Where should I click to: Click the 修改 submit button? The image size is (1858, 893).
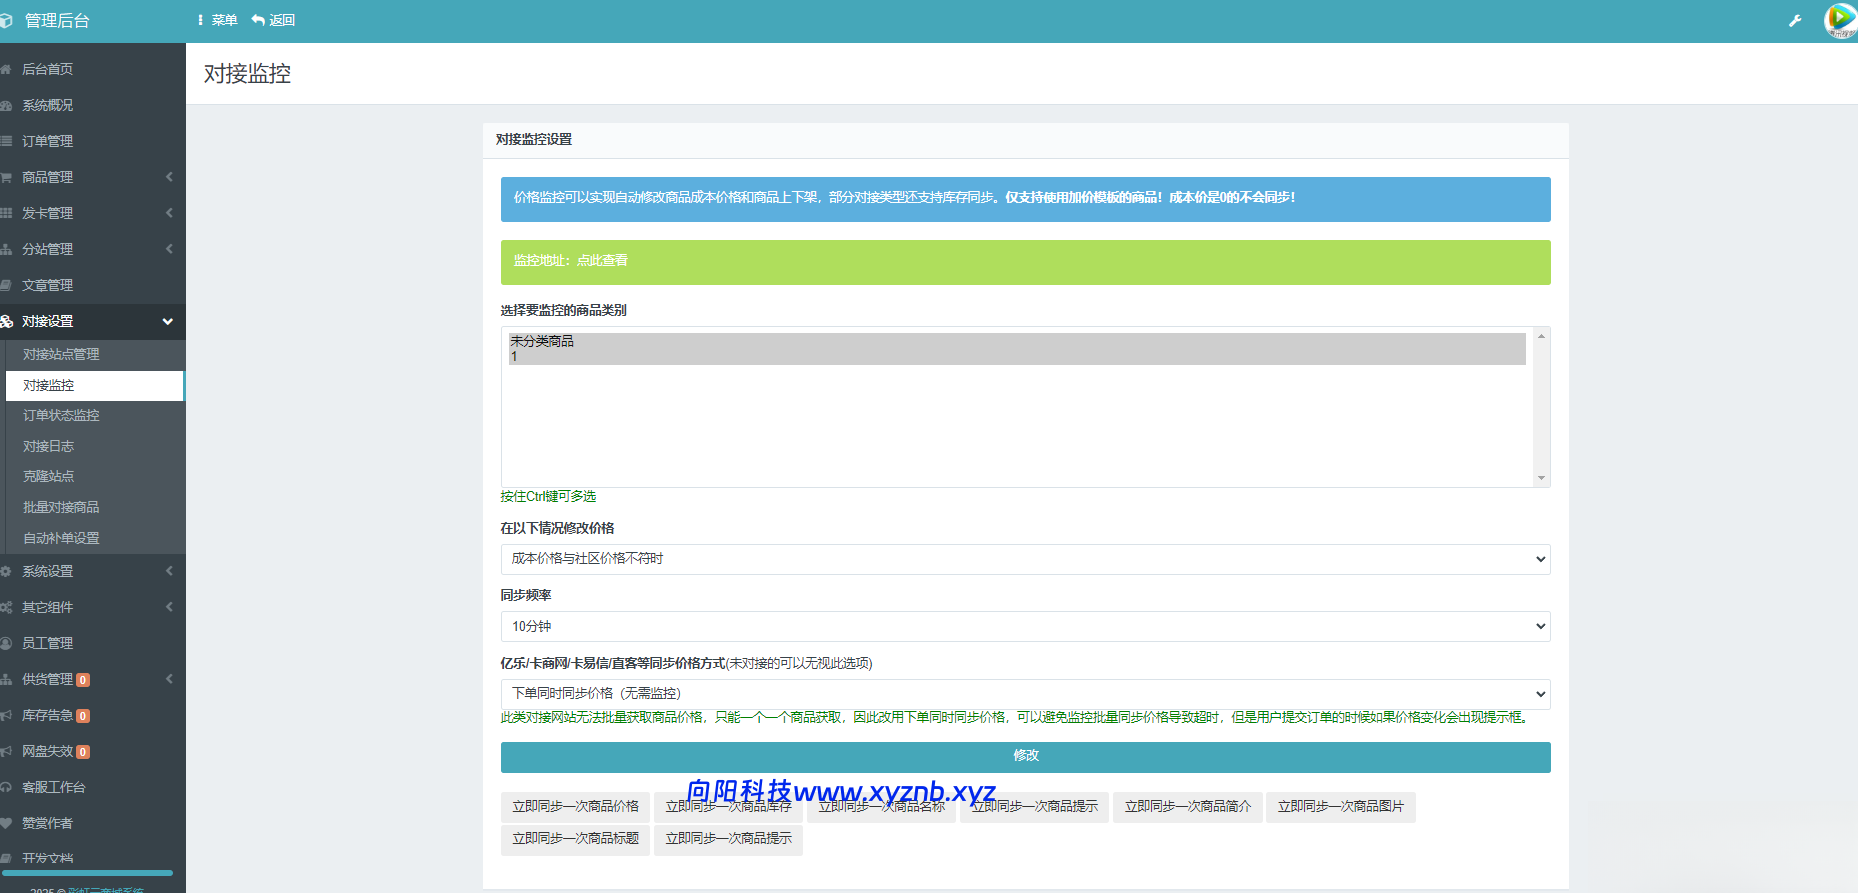[x=1025, y=757]
